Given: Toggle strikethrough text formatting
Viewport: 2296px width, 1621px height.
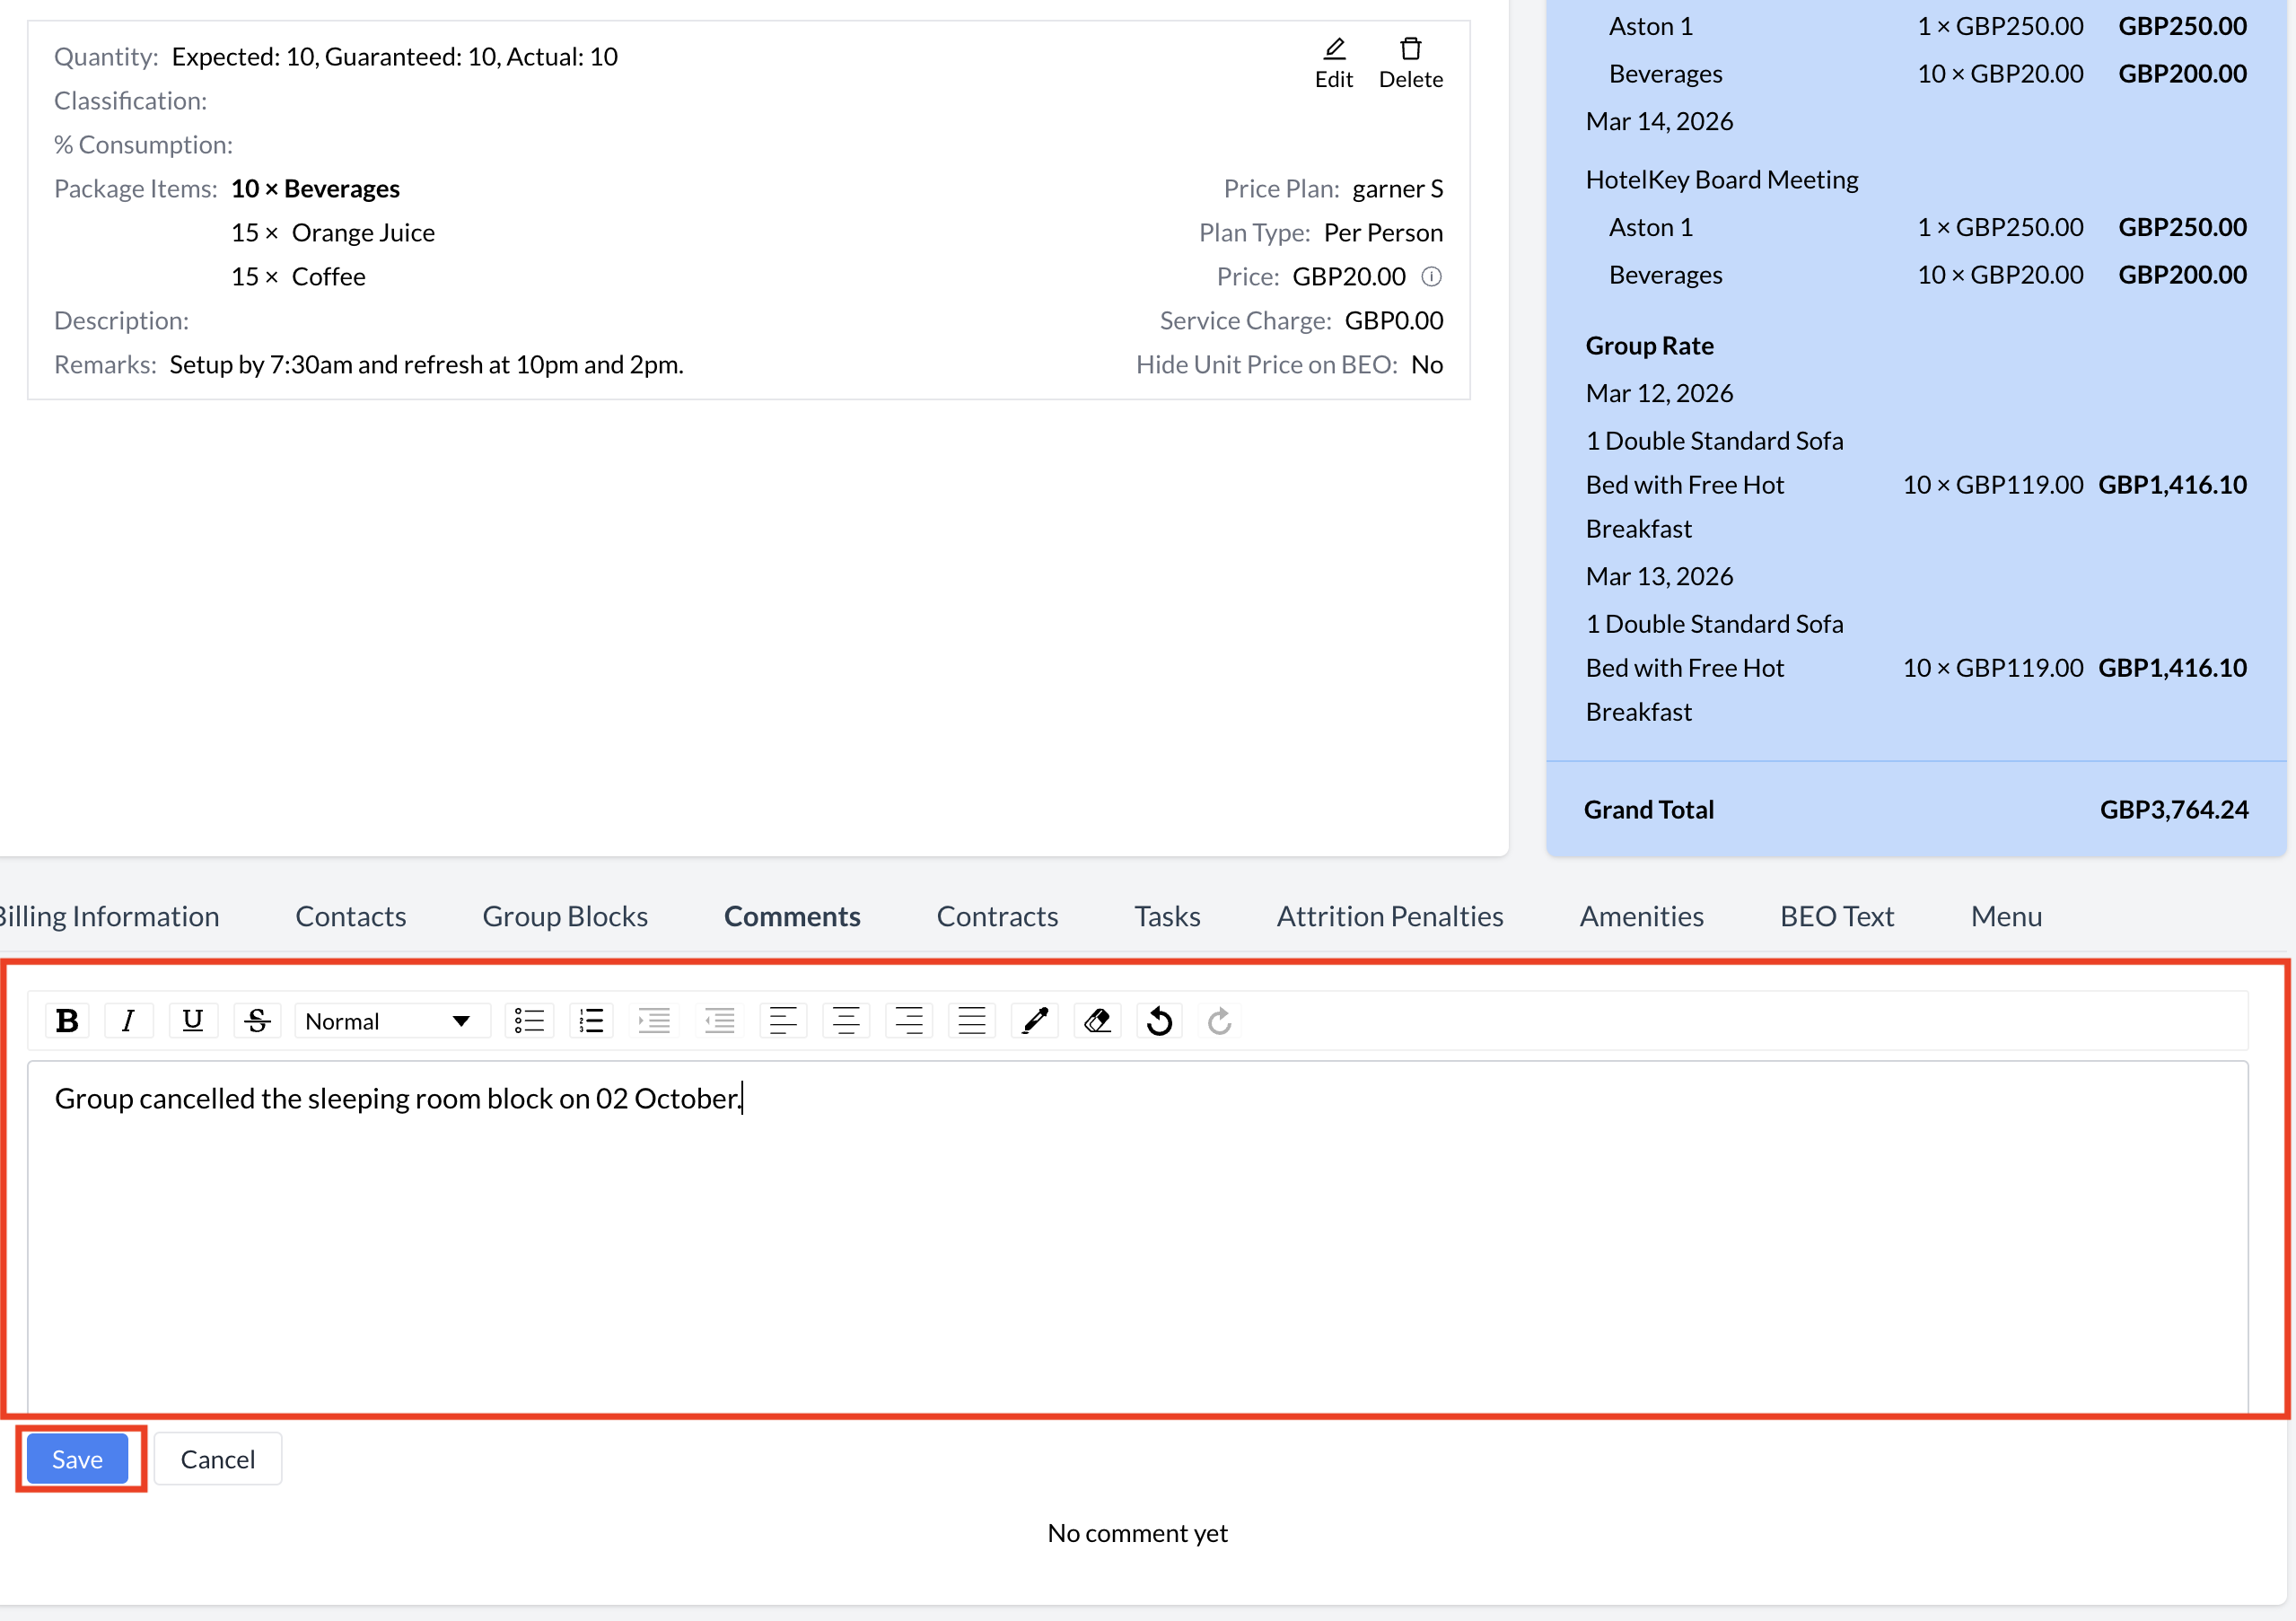Looking at the screenshot, I should (256, 1021).
